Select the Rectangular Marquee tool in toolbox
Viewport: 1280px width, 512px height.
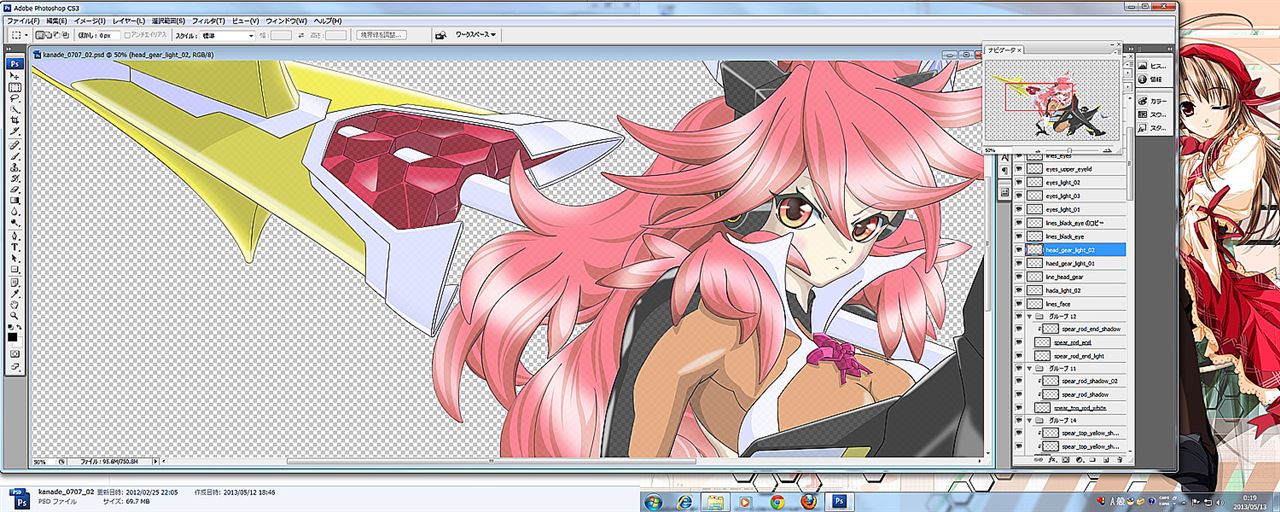[x=15, y=88]
